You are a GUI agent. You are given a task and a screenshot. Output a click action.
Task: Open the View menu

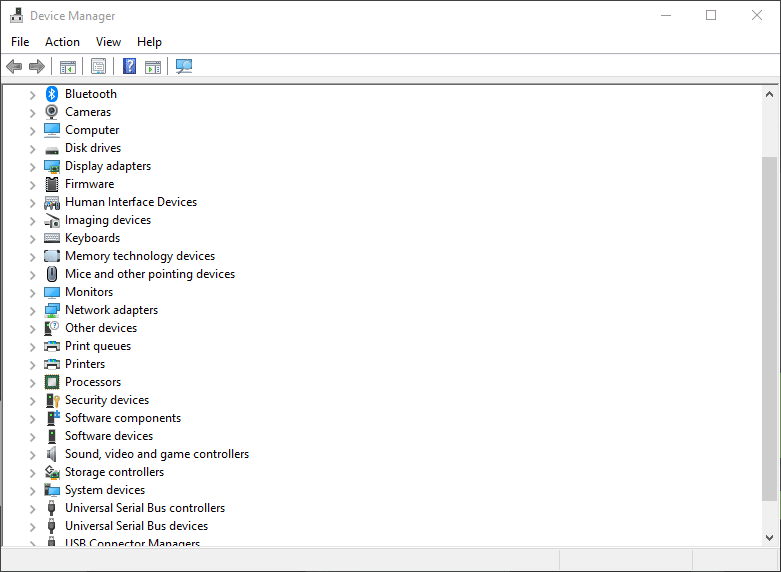[108, 42]
